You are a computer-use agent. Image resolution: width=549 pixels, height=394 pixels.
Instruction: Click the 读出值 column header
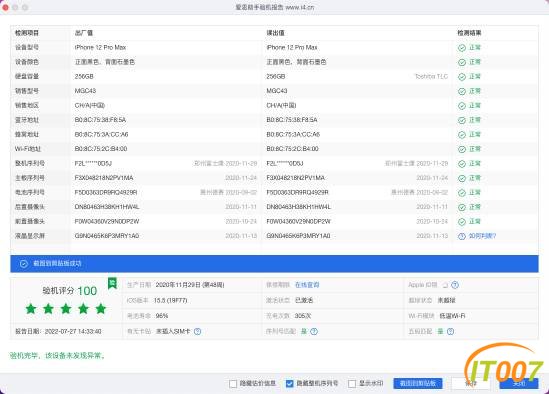point(276,33)
